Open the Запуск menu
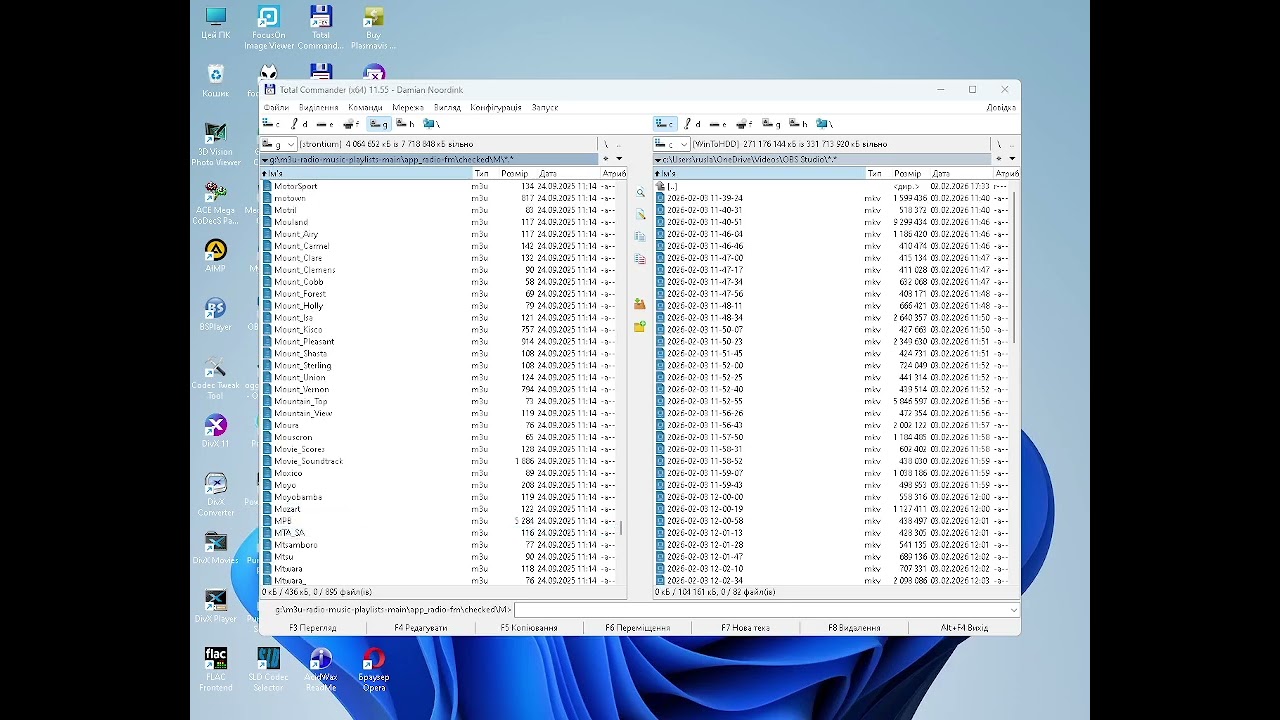This screenshot has width=1280, height=720. coord(545,107)
